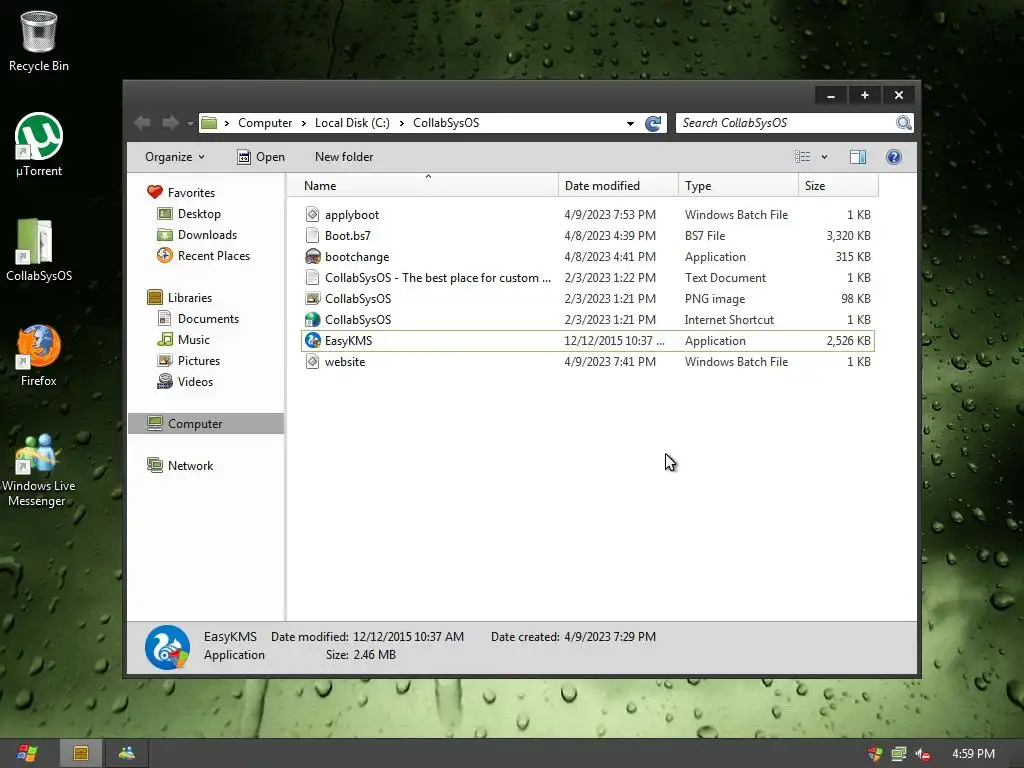Screen dimensions: 1024x768
Task: Click the network tray icon
Action: point(899,754)
